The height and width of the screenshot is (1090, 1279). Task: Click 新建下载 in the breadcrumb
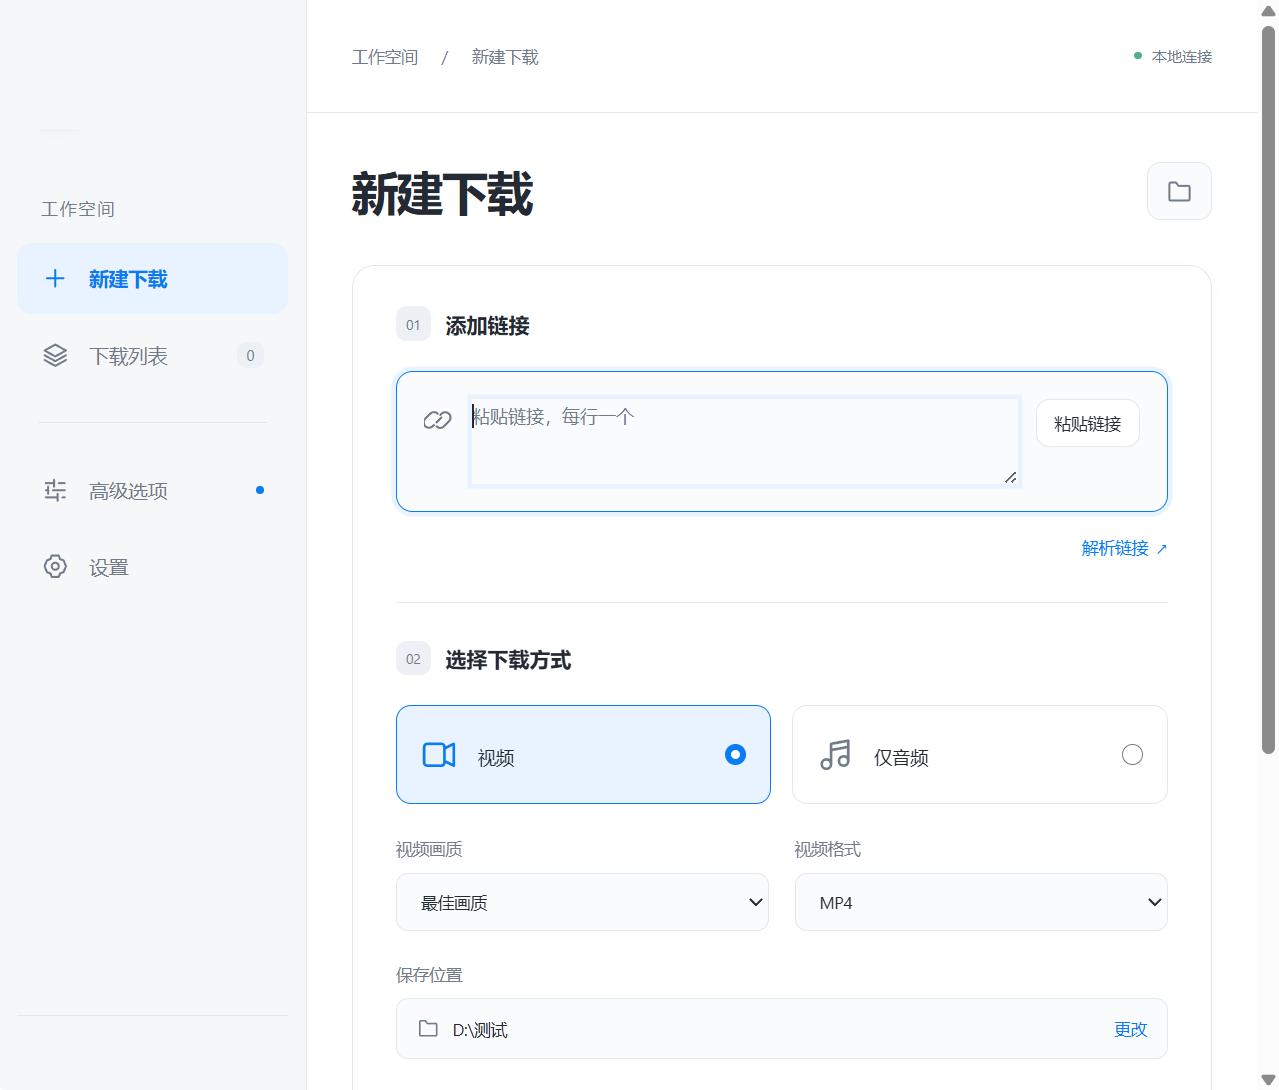tap(505, 57)
